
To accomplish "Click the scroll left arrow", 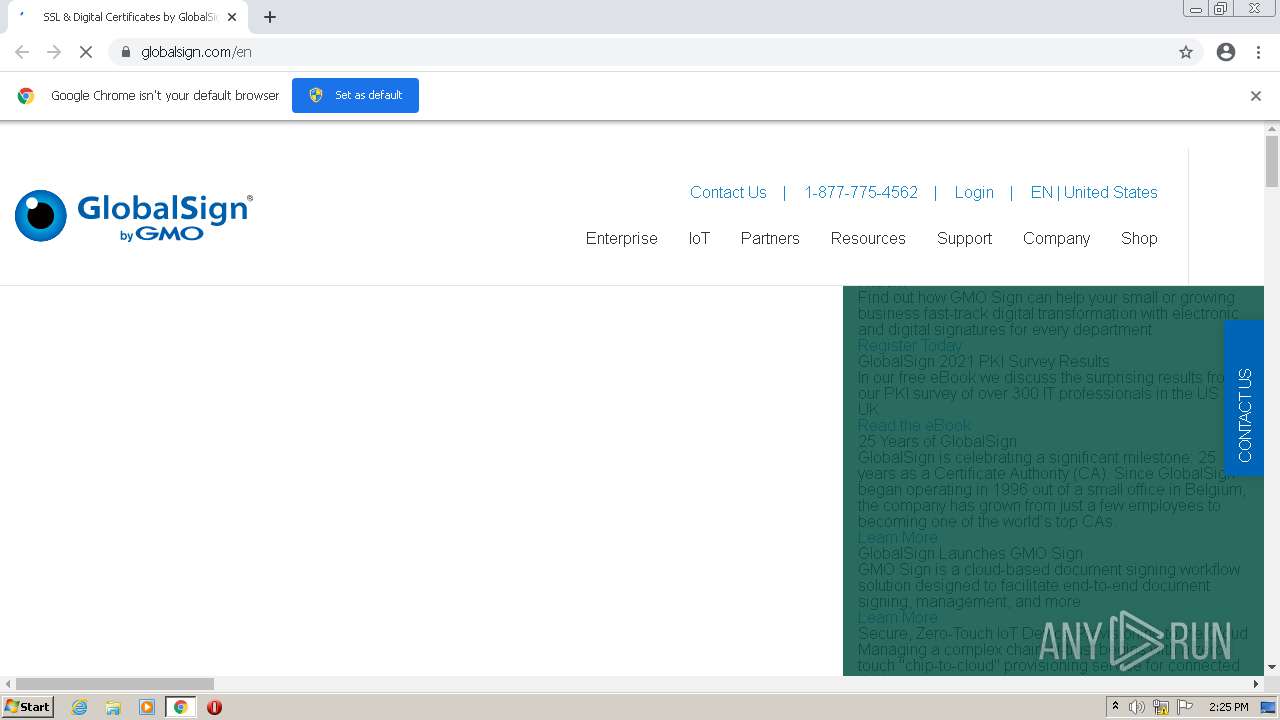I will tap(8, 684).
